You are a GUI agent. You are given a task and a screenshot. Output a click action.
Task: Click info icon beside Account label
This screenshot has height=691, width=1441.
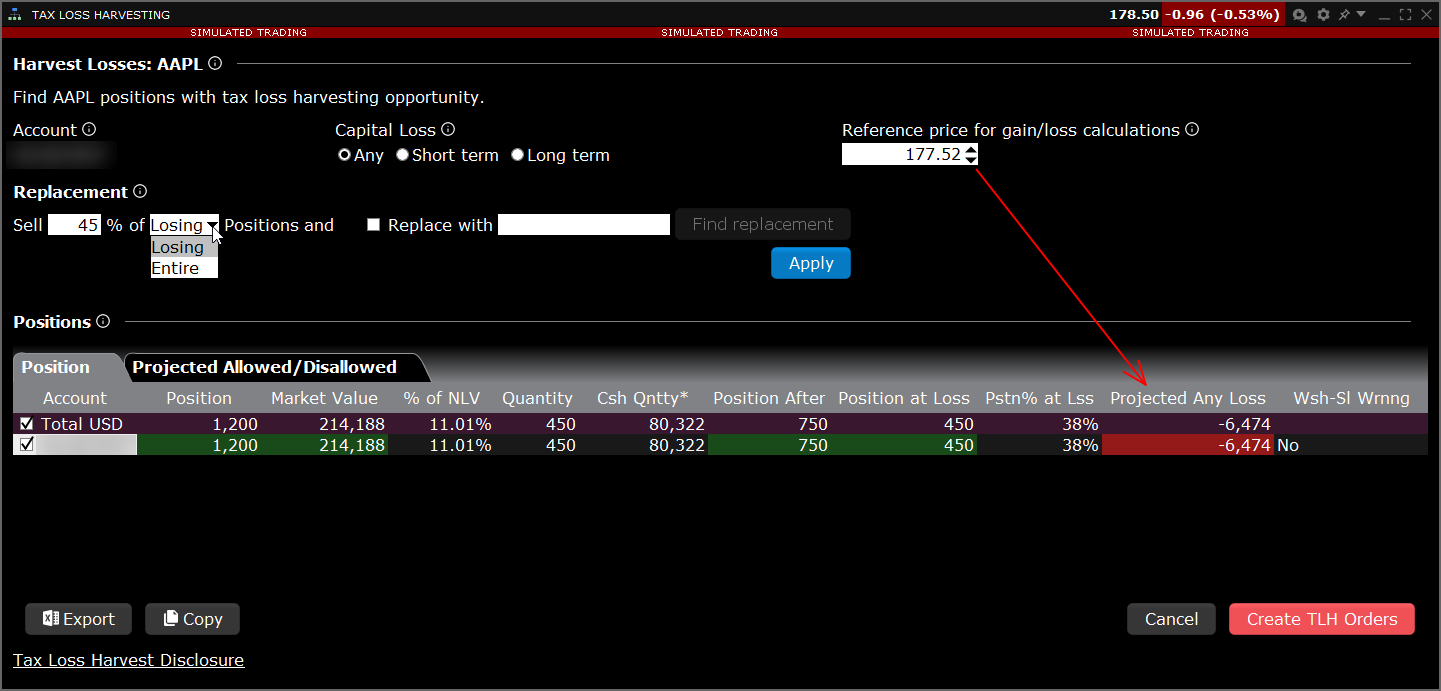[x=89, y=130]
